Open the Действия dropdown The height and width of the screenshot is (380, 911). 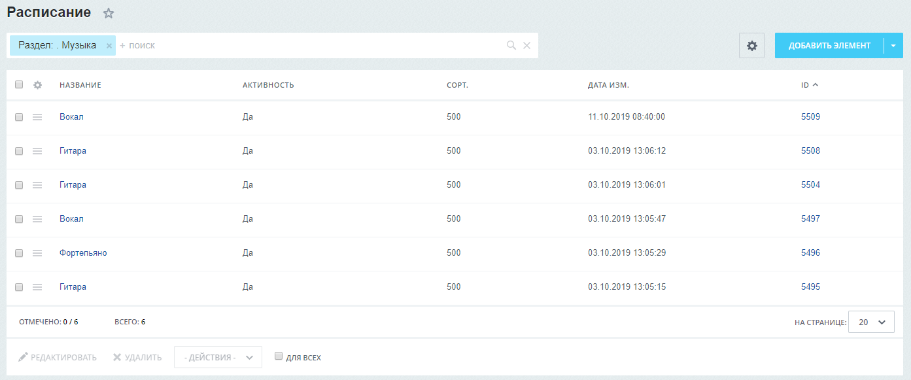[x=218, y=357]
